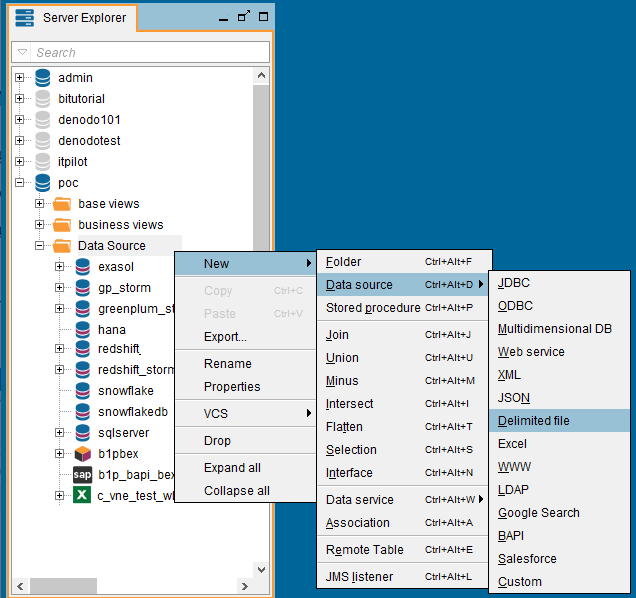Detach the Server Explorer panel
The image size is (636, 598).
[x=244, y=16]
